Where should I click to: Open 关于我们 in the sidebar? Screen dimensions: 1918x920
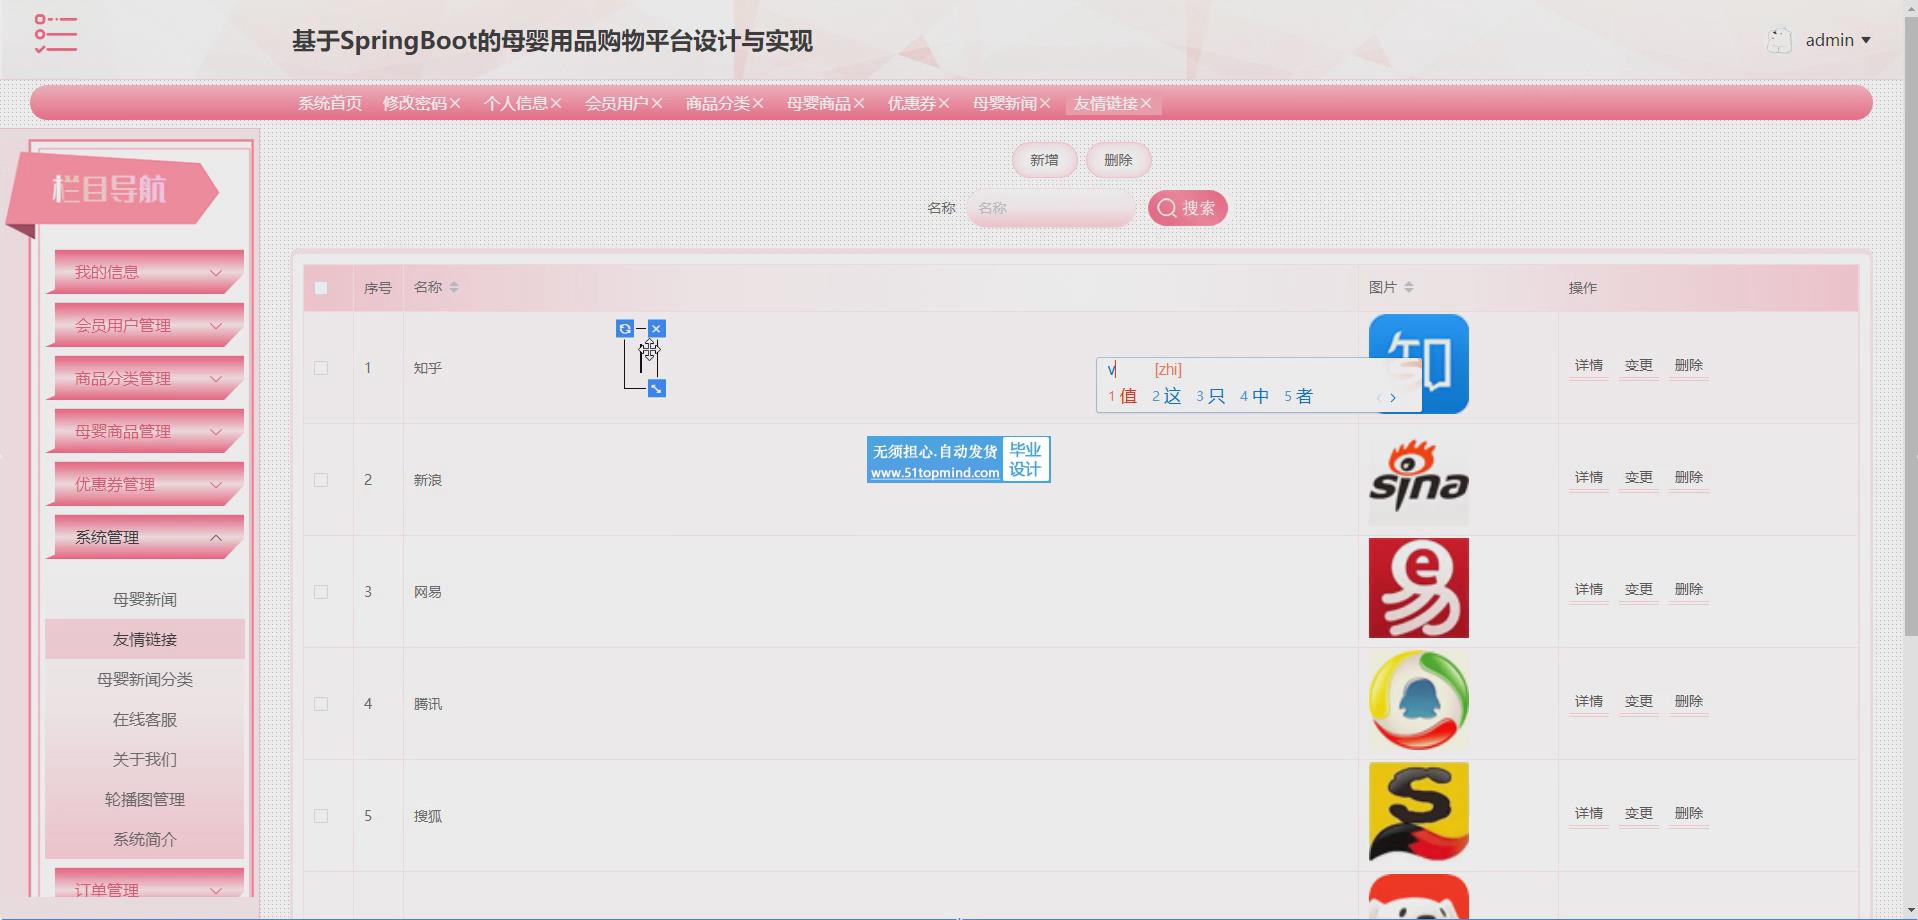[145, 759]
